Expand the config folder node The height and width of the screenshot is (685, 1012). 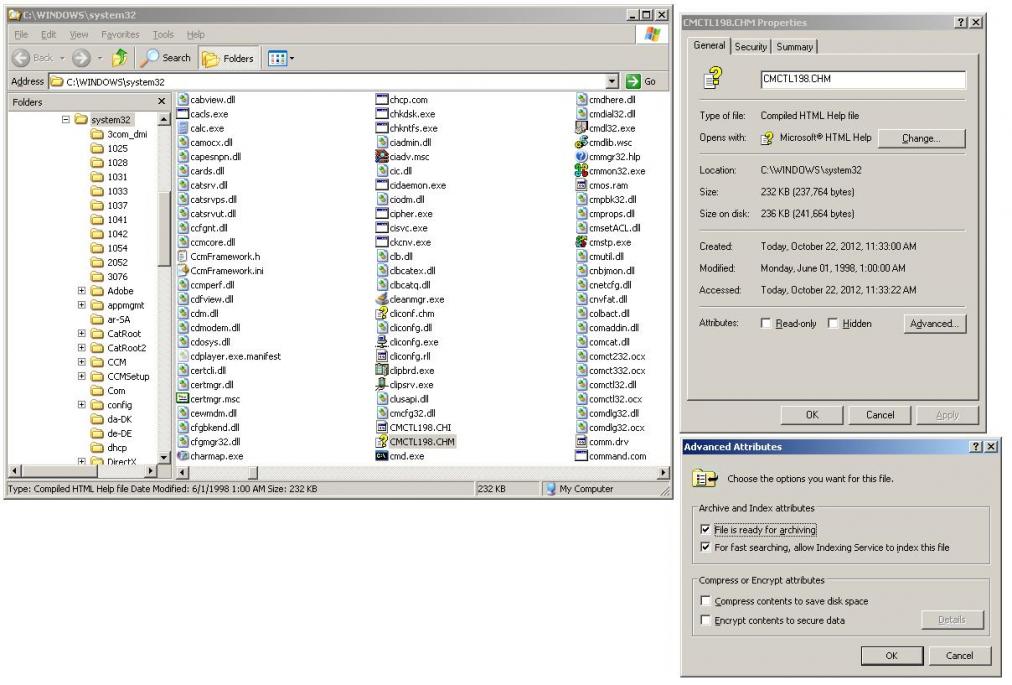point(81,405)
